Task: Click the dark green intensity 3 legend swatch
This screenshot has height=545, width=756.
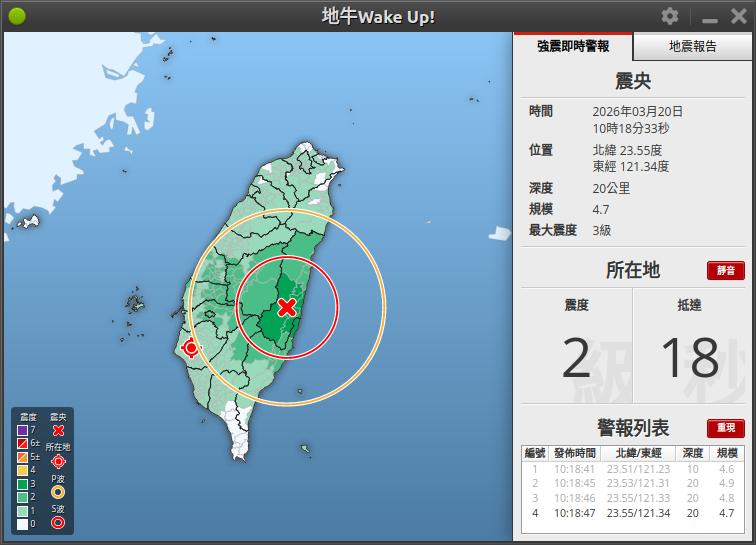Action: (x=22, y=483)
